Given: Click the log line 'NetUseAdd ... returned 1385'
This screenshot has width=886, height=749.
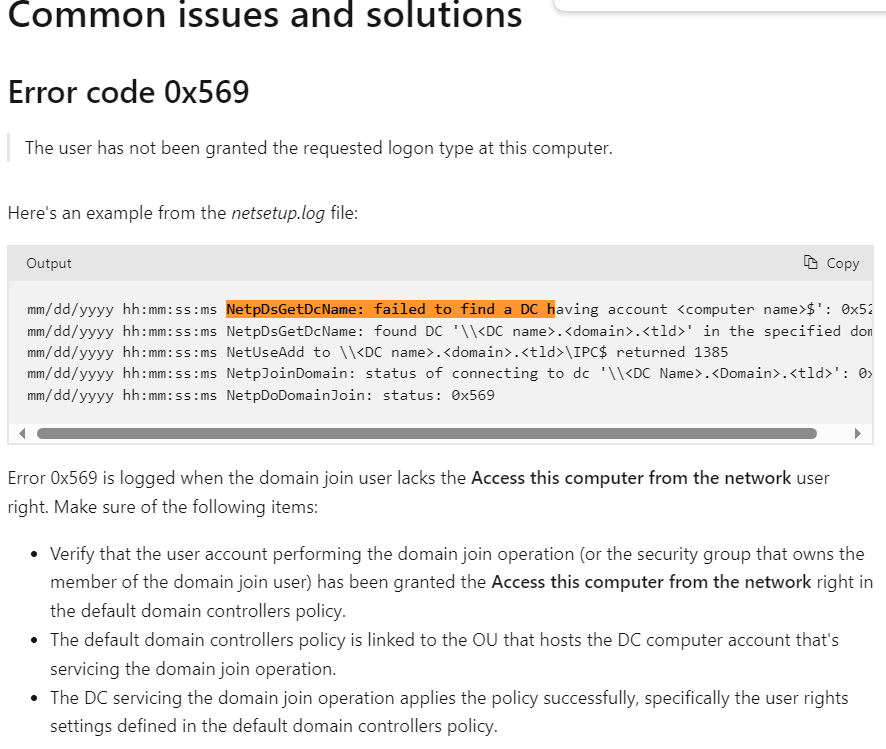Looking at the screenshot, I should 377,352.
